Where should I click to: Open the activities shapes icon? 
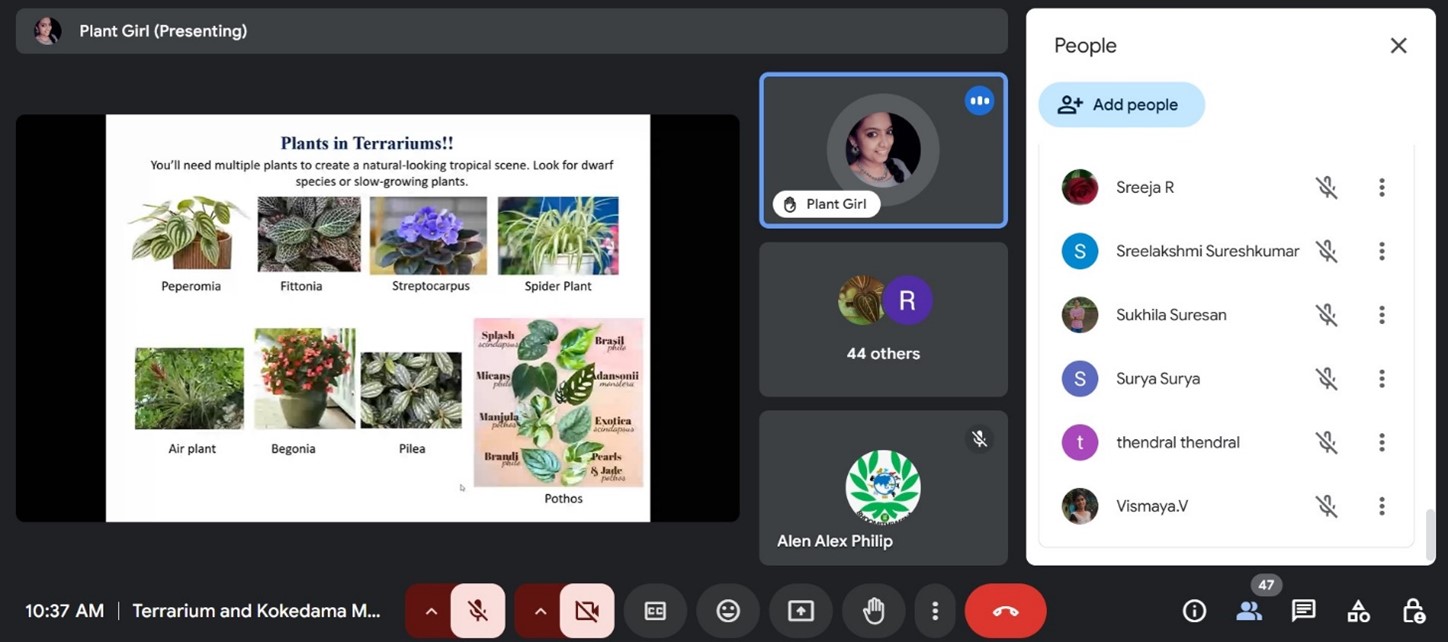1358,611
